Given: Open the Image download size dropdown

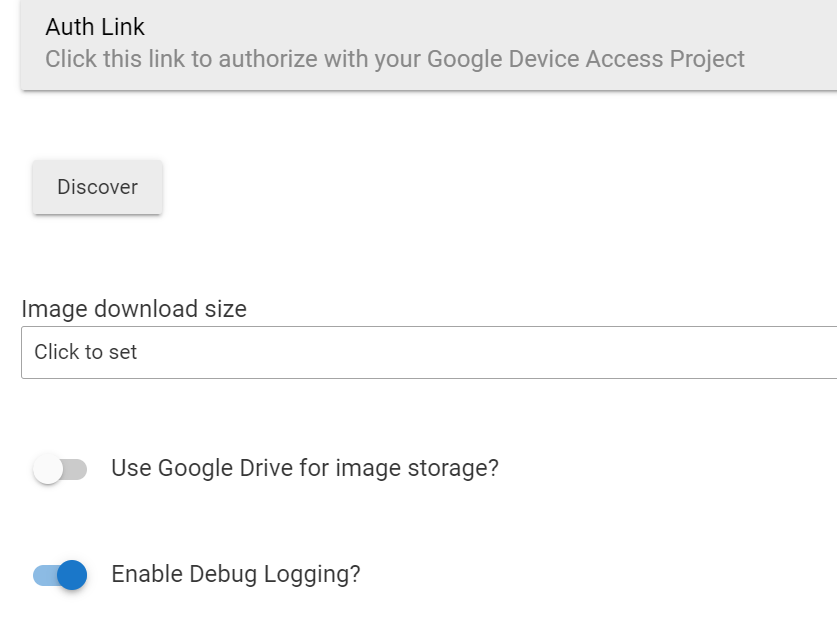Looking at the screenshot, I should [x=429, y=352].
